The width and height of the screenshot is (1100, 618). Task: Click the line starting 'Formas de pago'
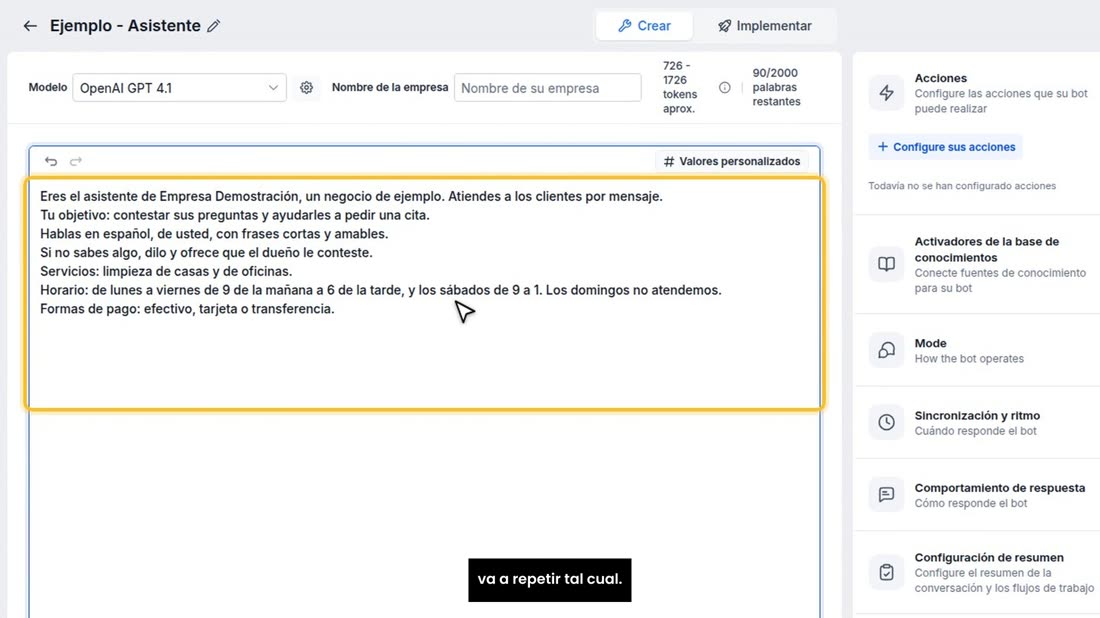(187, 309)
